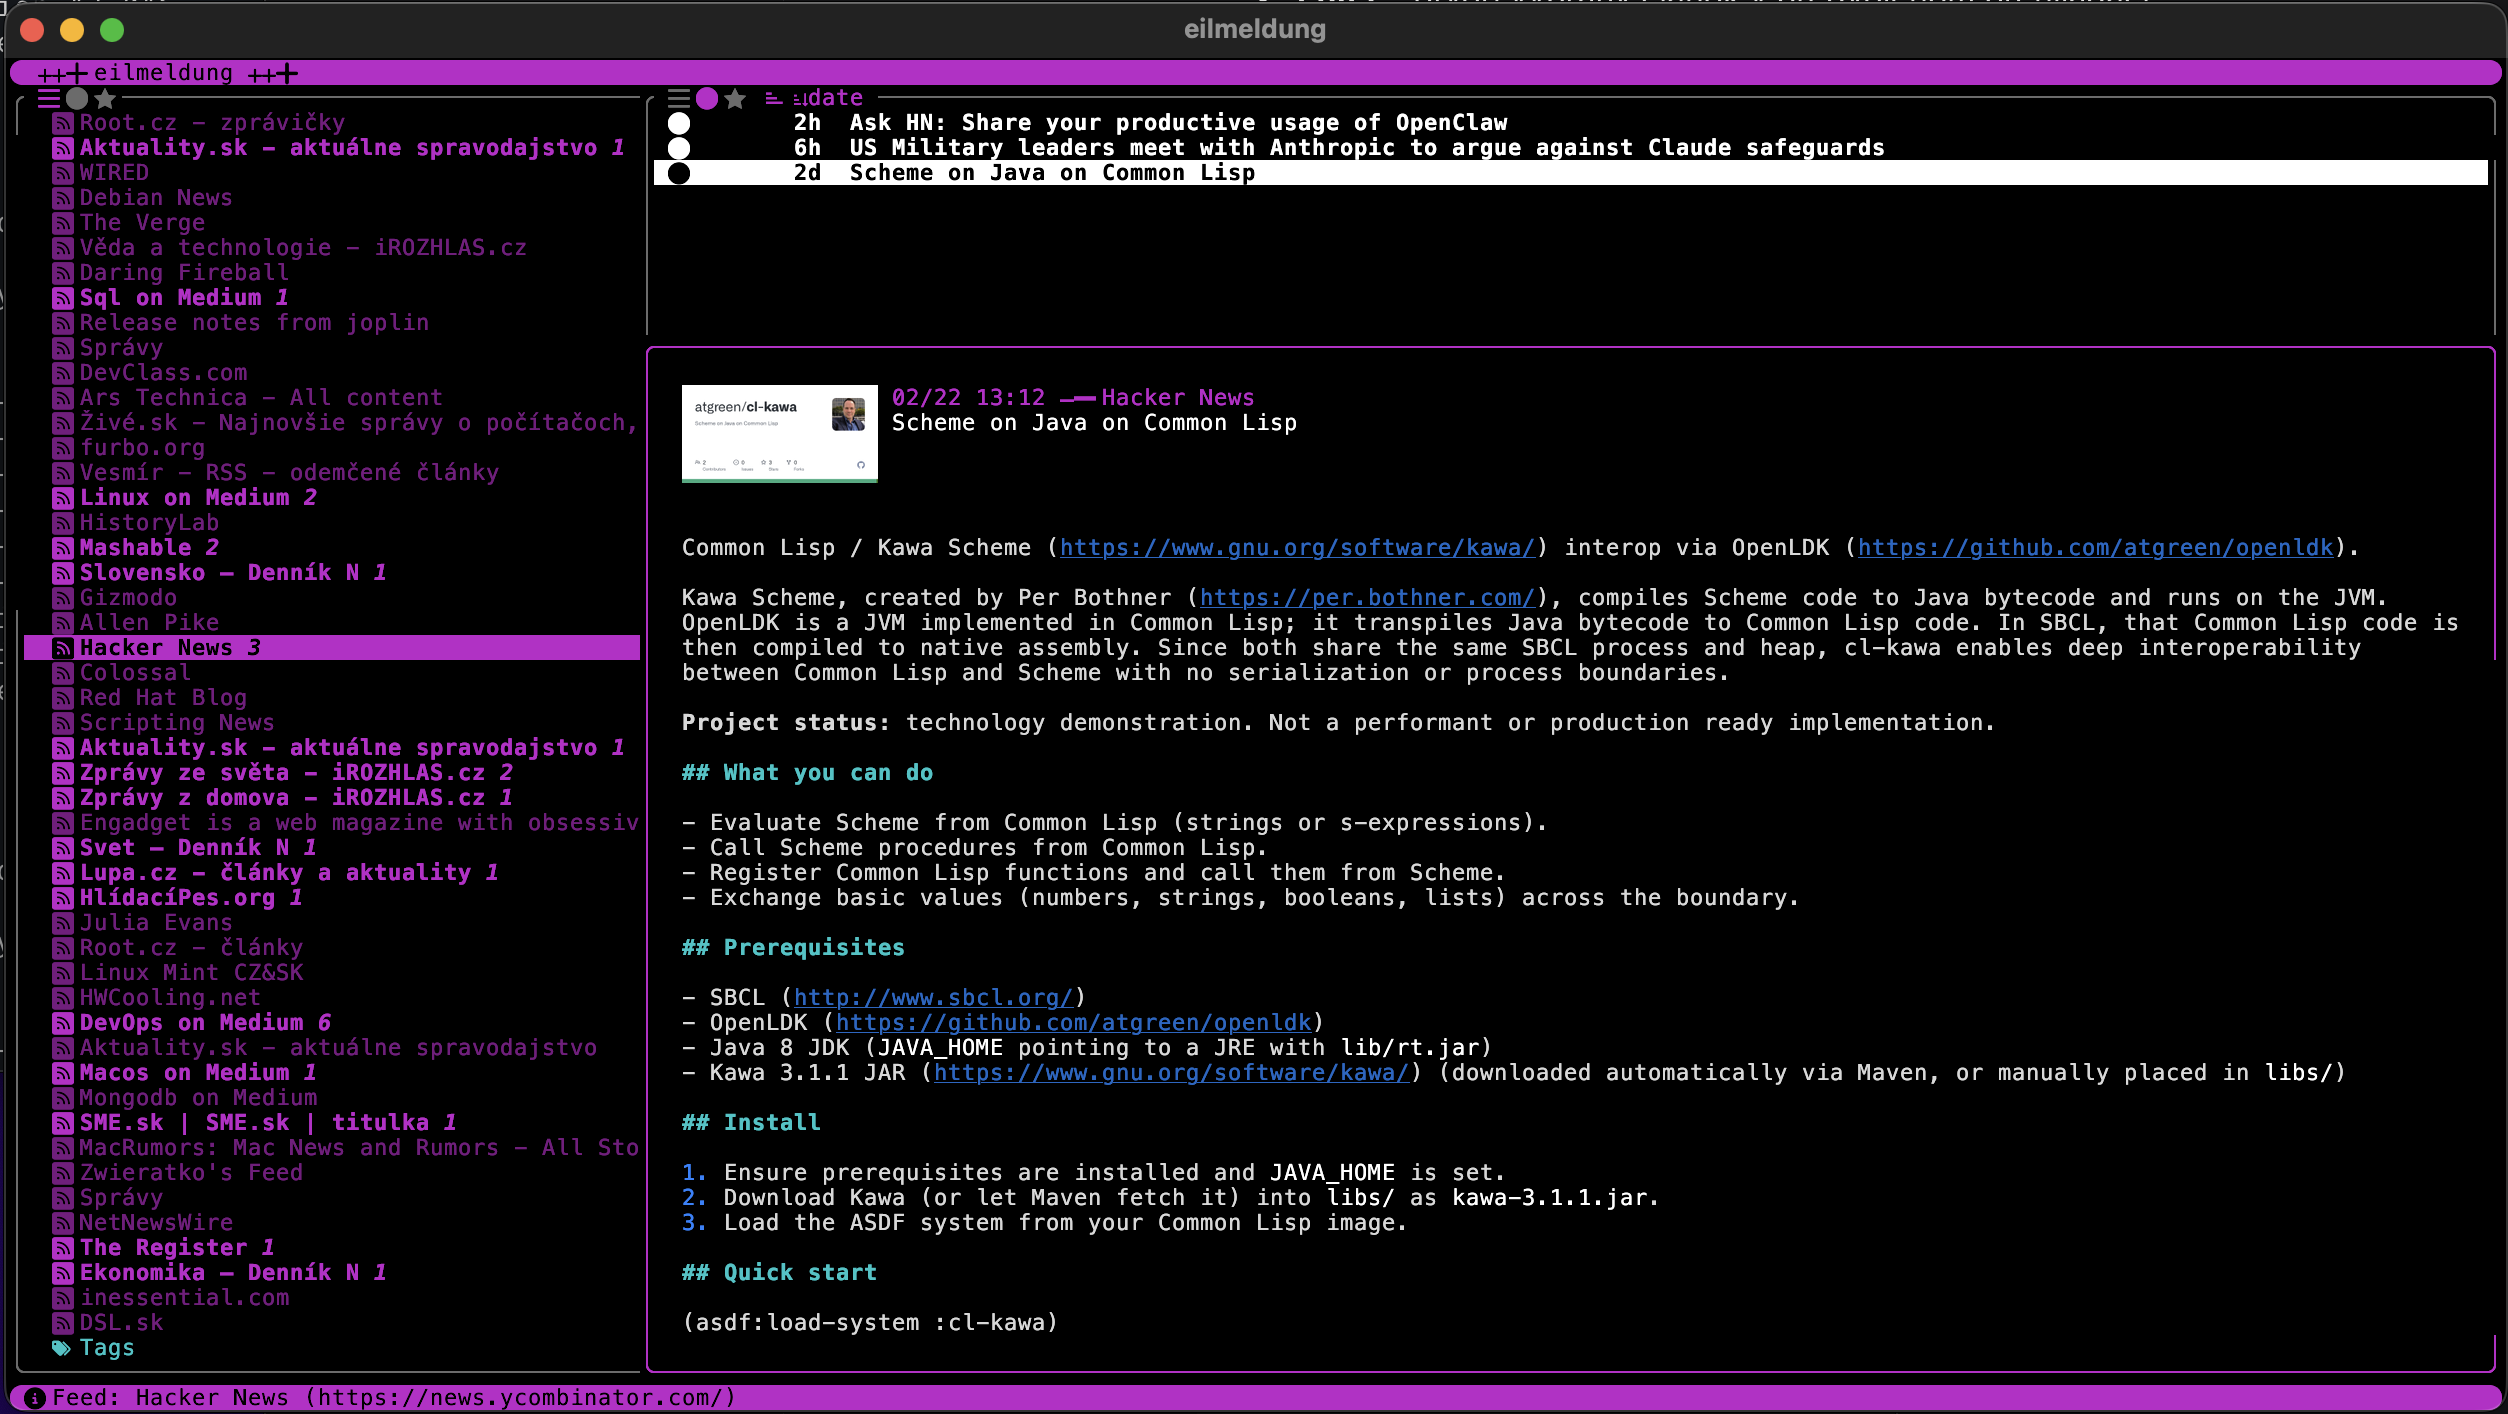The width and height of the screenshot is (2508, 1414).
Task: Click the RSS icon beside WIRED
Action: [63, 173]
